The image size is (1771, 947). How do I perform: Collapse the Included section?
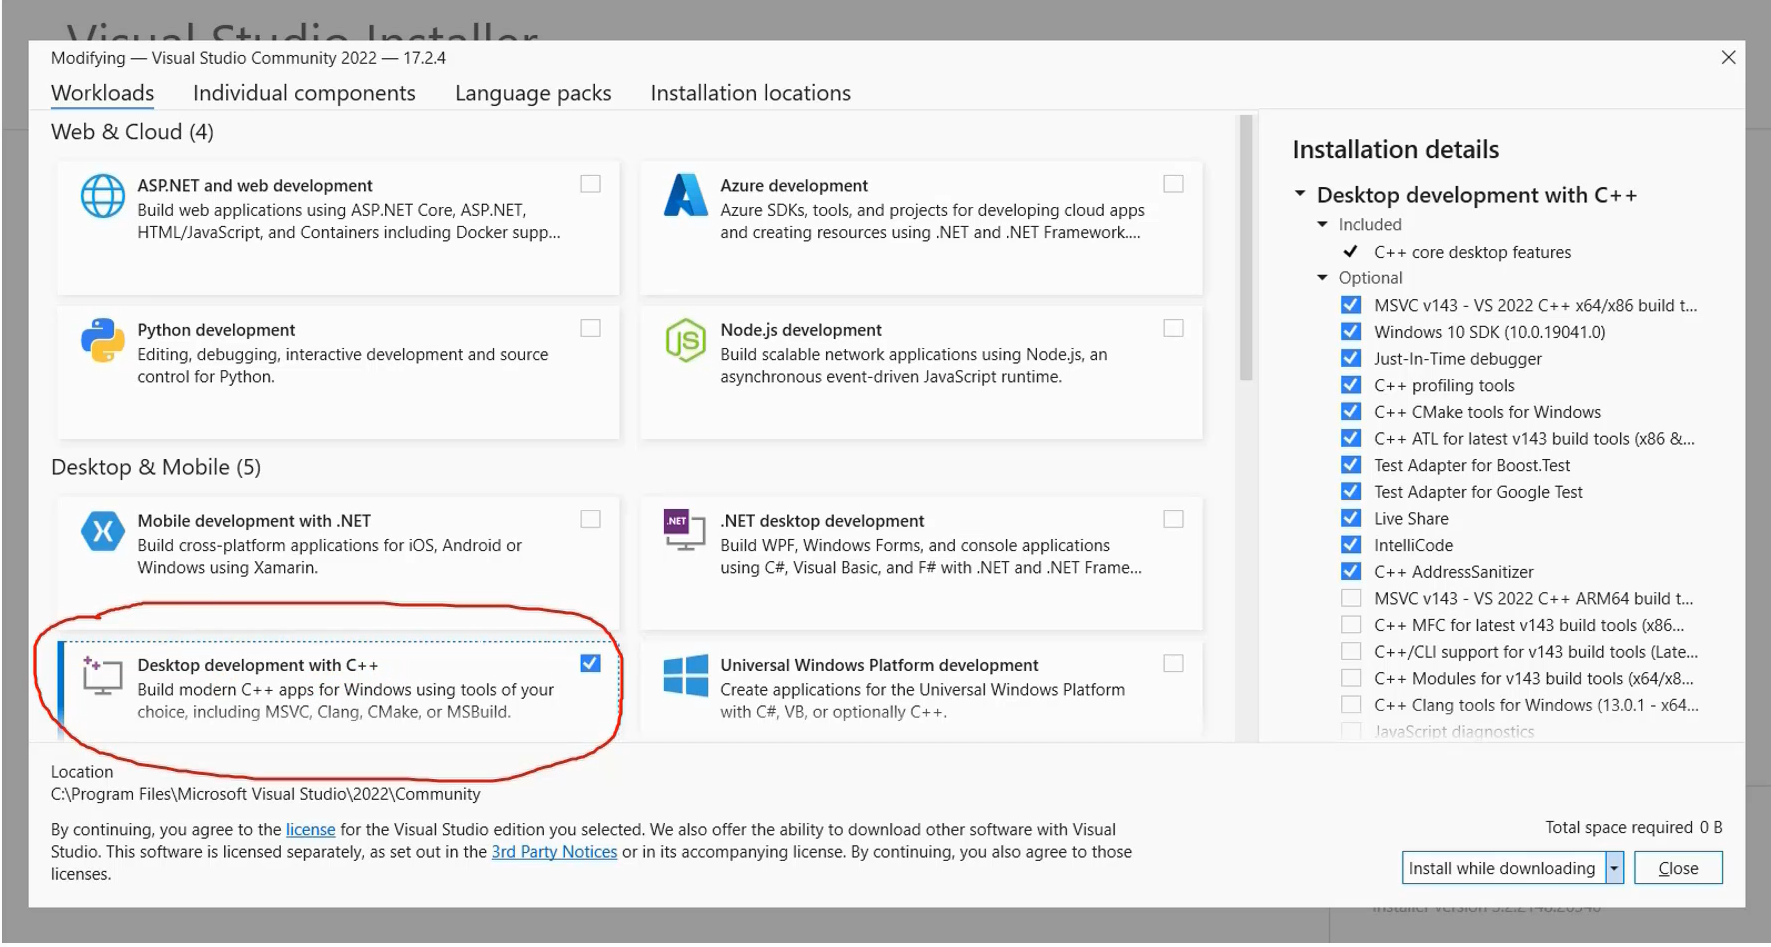click(x=1323, y=224)
